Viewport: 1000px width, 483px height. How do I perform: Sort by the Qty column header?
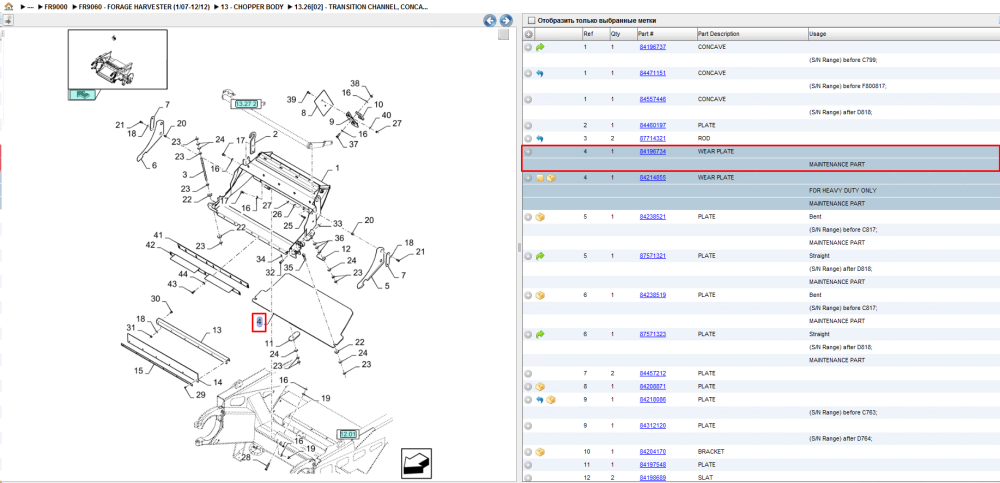click(x=615, y=34)
